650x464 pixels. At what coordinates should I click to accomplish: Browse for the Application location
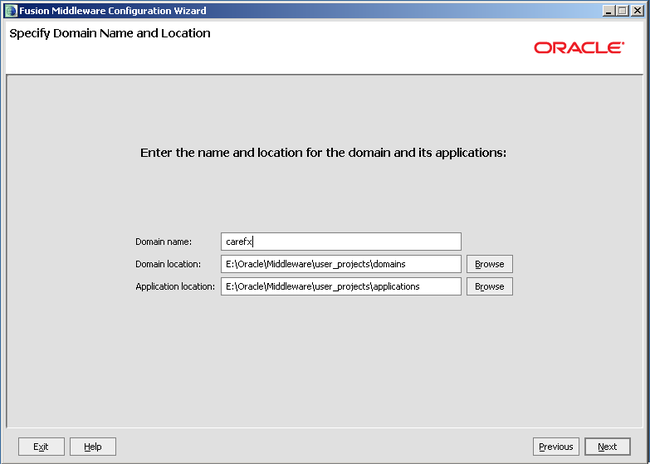pyautogui.click(x=489, y=287)
